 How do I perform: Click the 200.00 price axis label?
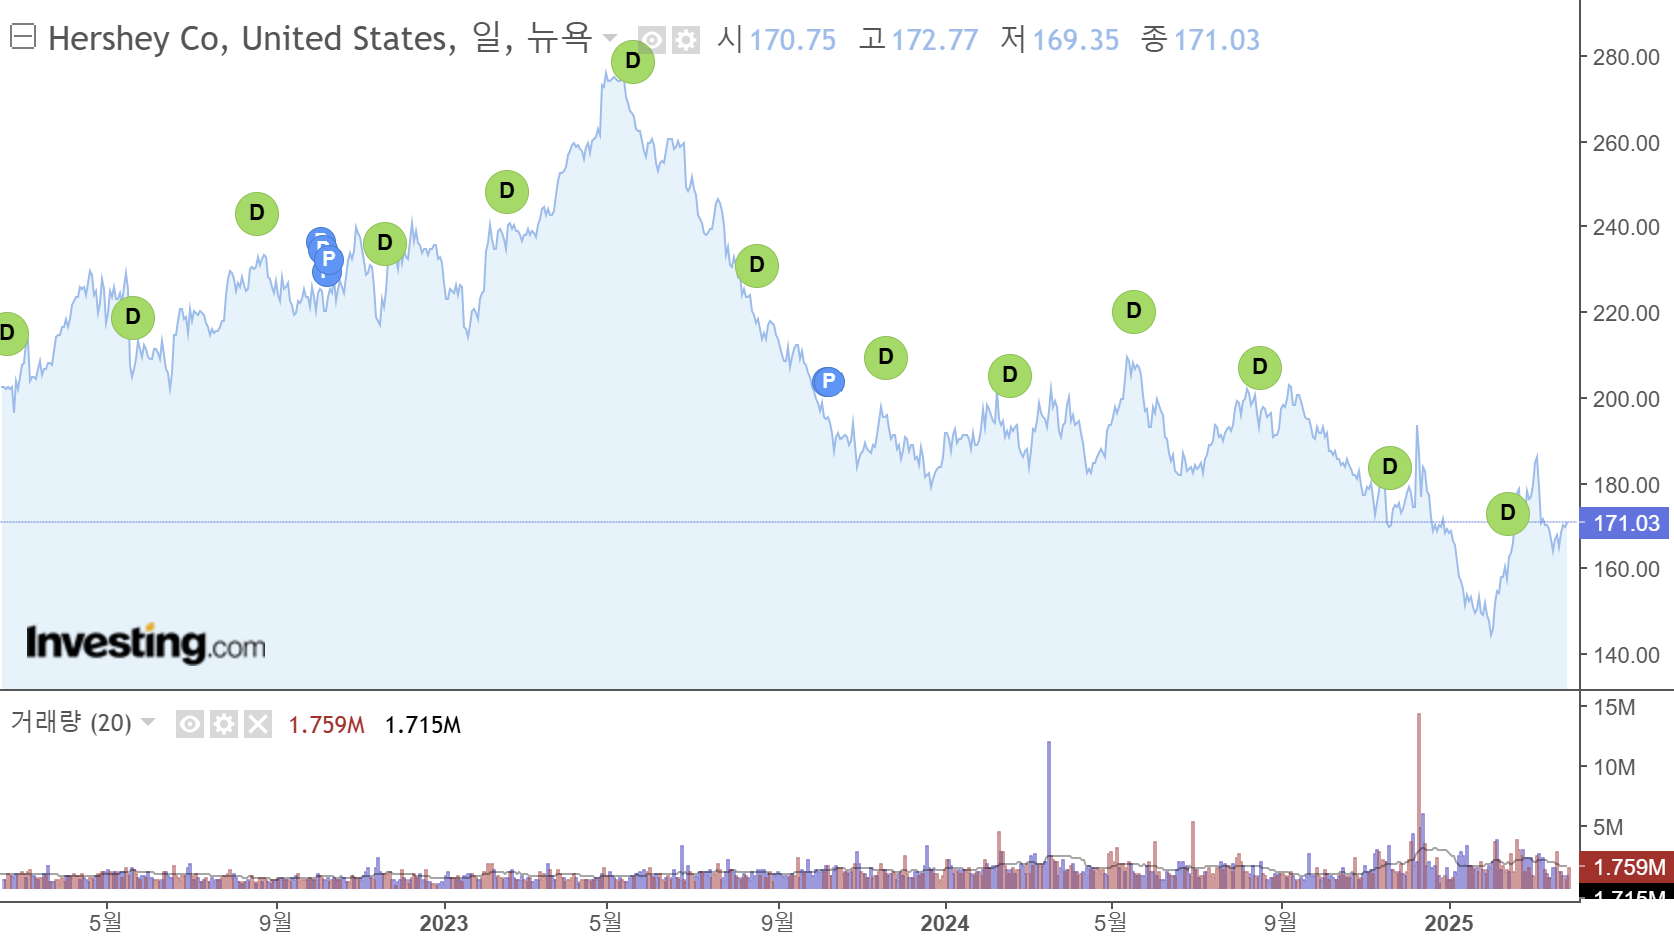(1626, 400)
